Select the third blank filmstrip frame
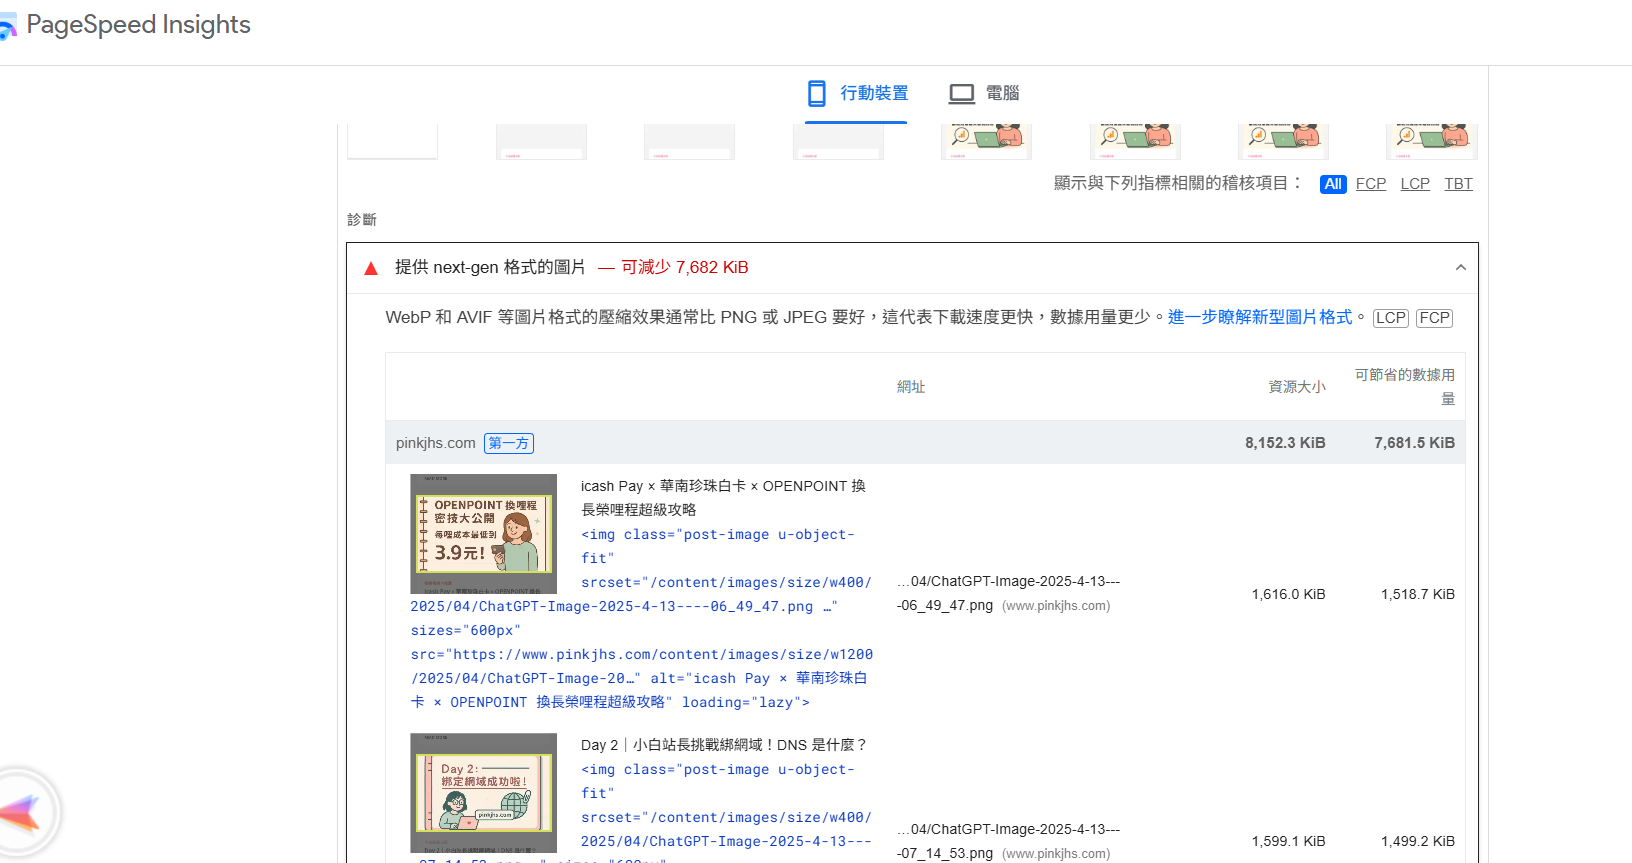Screen dimensions: 1632x863 690,141
